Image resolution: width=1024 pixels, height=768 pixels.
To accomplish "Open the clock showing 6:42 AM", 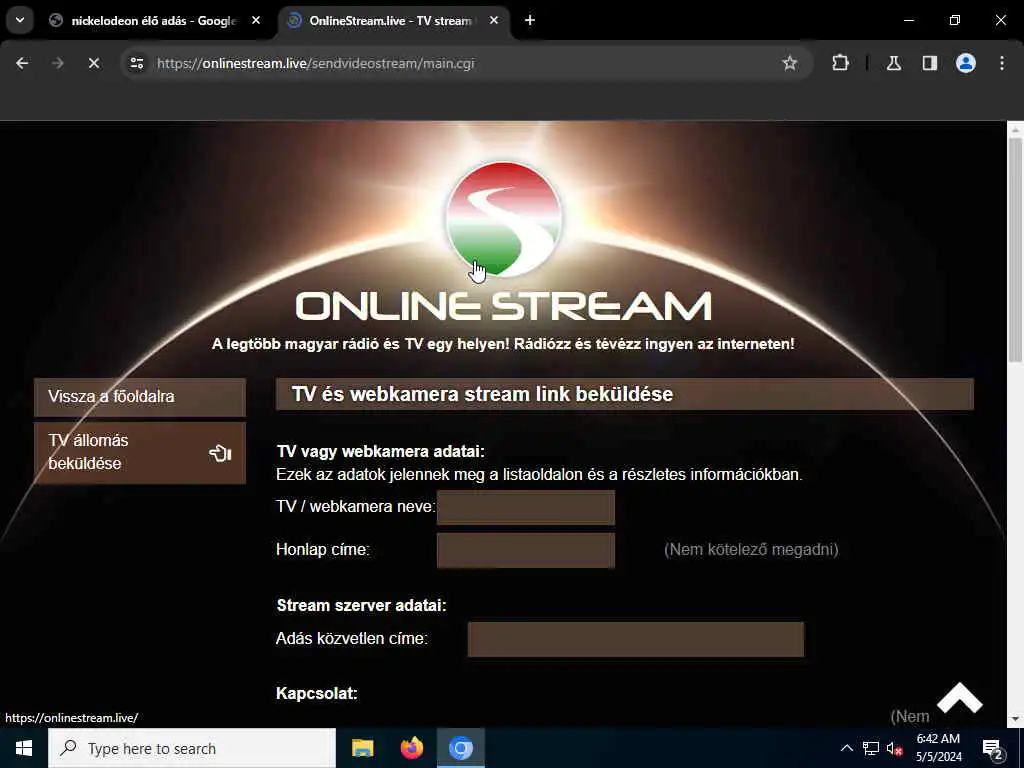I will click(938, 748).
